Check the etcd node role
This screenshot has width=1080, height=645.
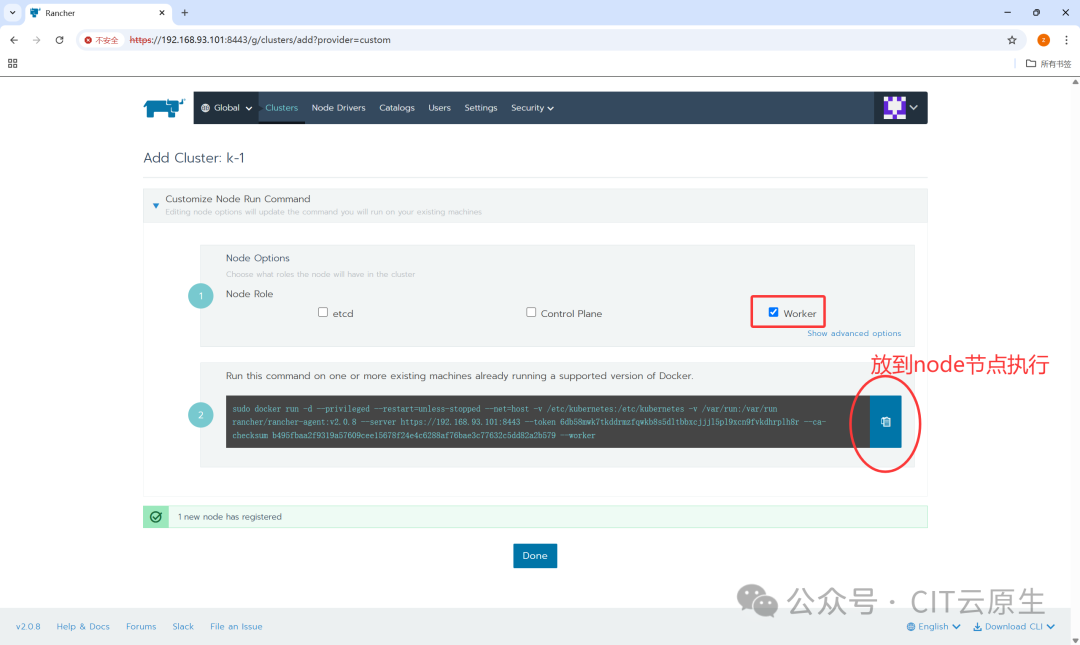point(322,312)
